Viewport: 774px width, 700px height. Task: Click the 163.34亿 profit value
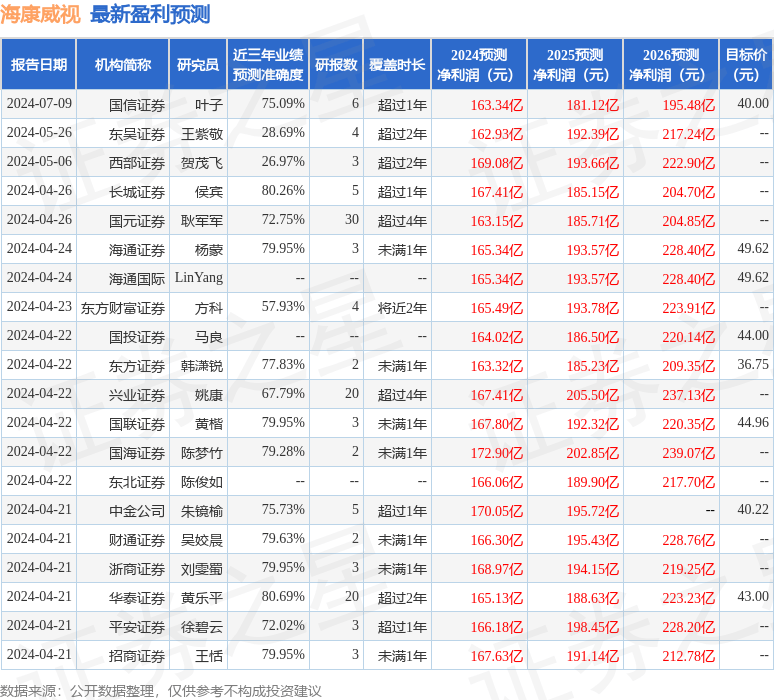pos(497,105)
